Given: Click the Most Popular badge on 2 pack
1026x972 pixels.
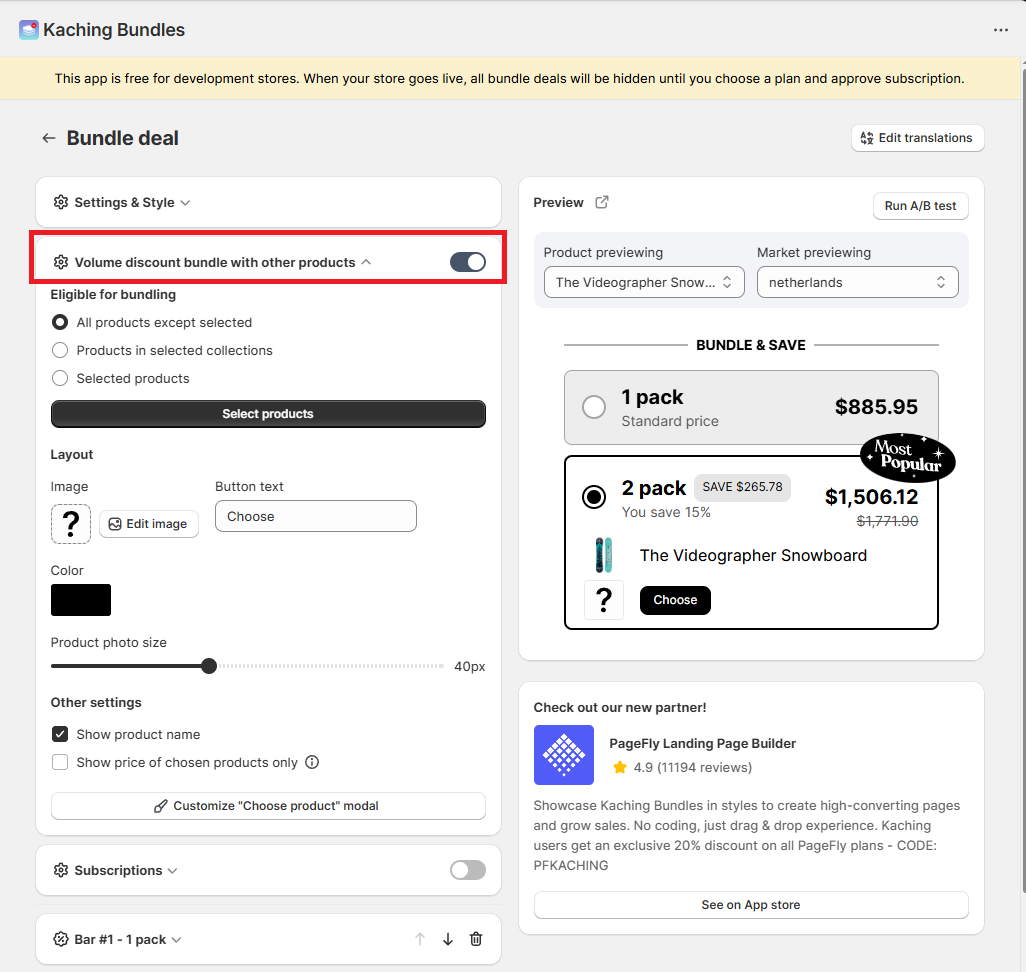Looking at the screenshot, I should tap(908, 457).
